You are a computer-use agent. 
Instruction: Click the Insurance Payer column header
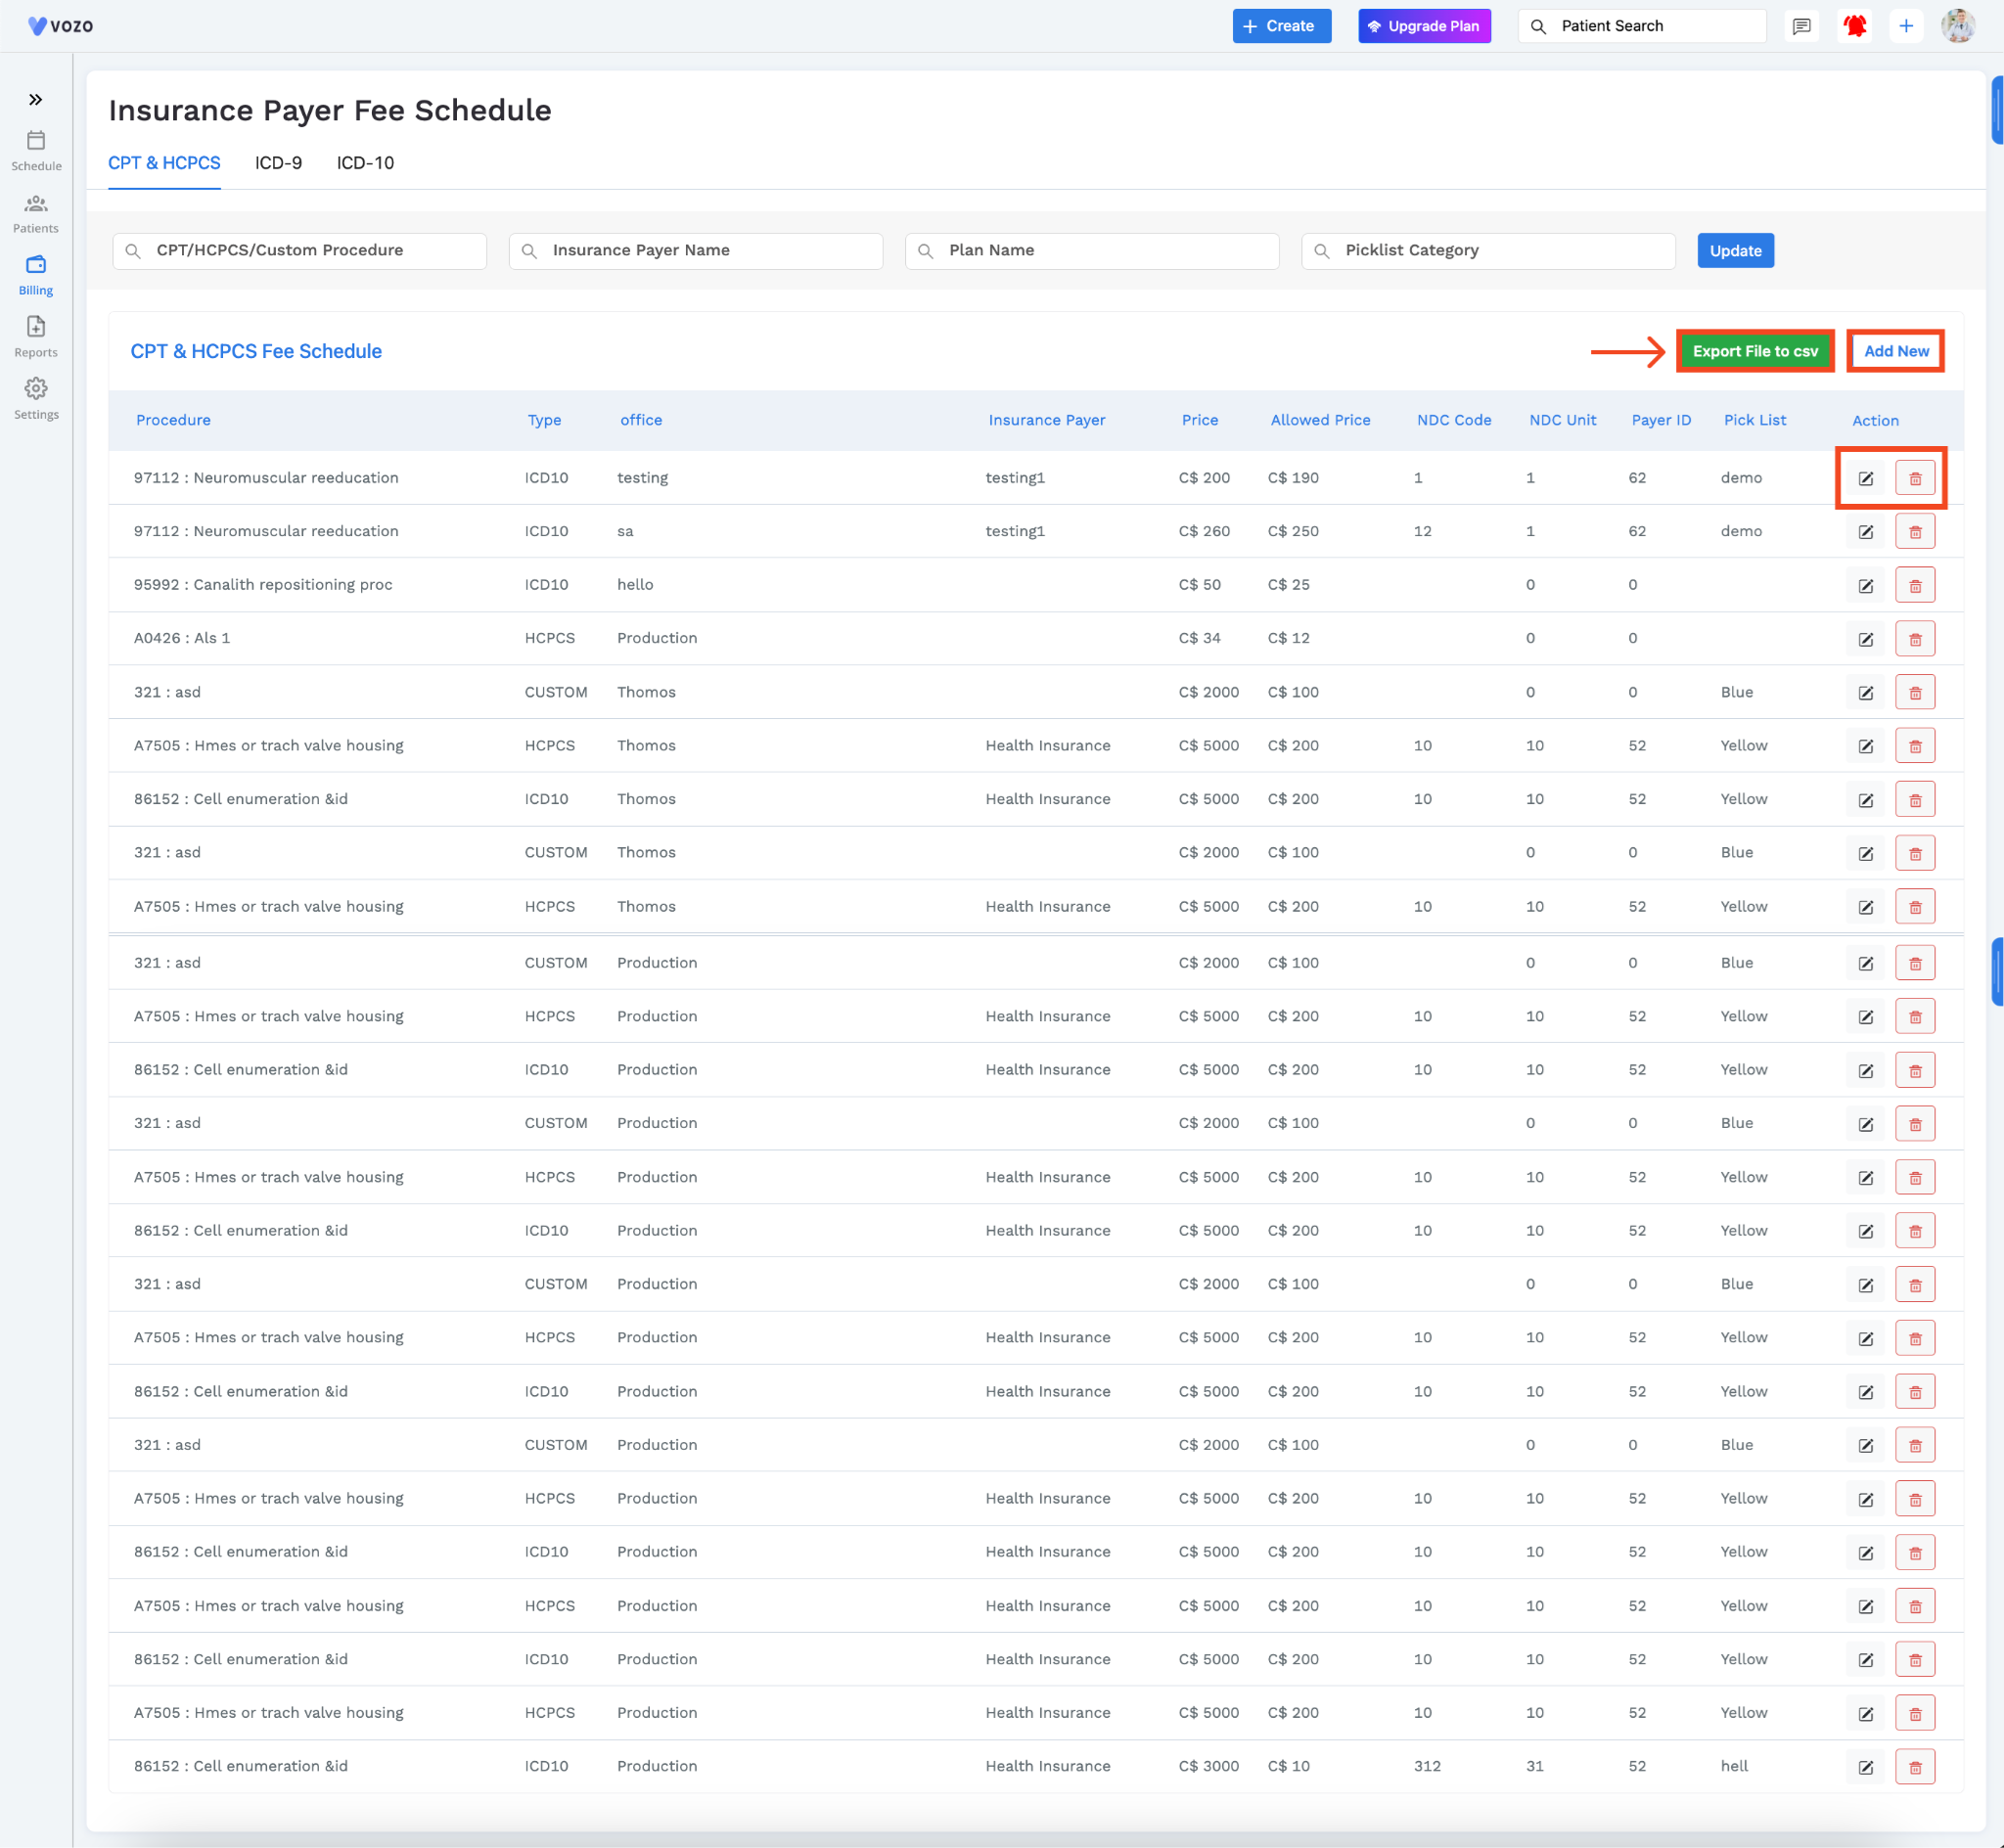tap(1046, 420)
